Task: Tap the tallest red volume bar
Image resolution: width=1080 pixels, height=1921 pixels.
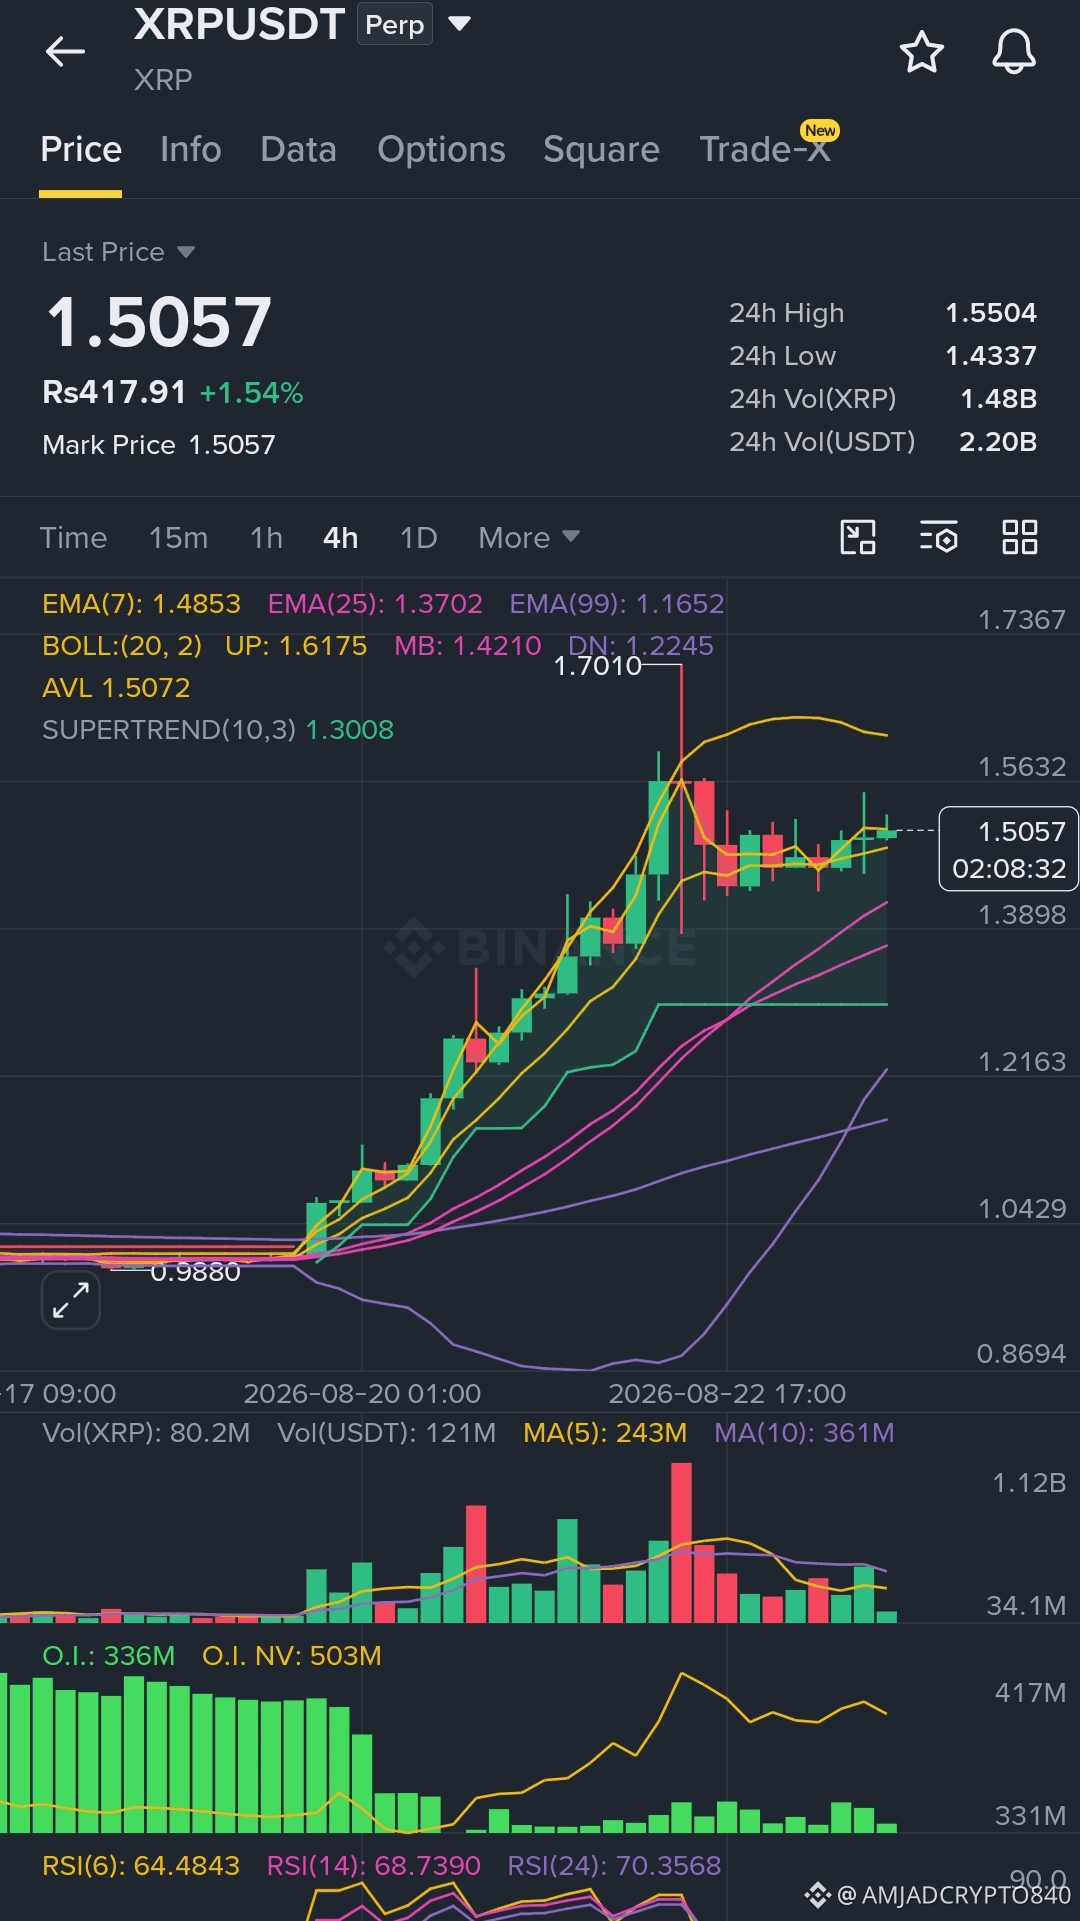Action: (x=681, y=1542)
